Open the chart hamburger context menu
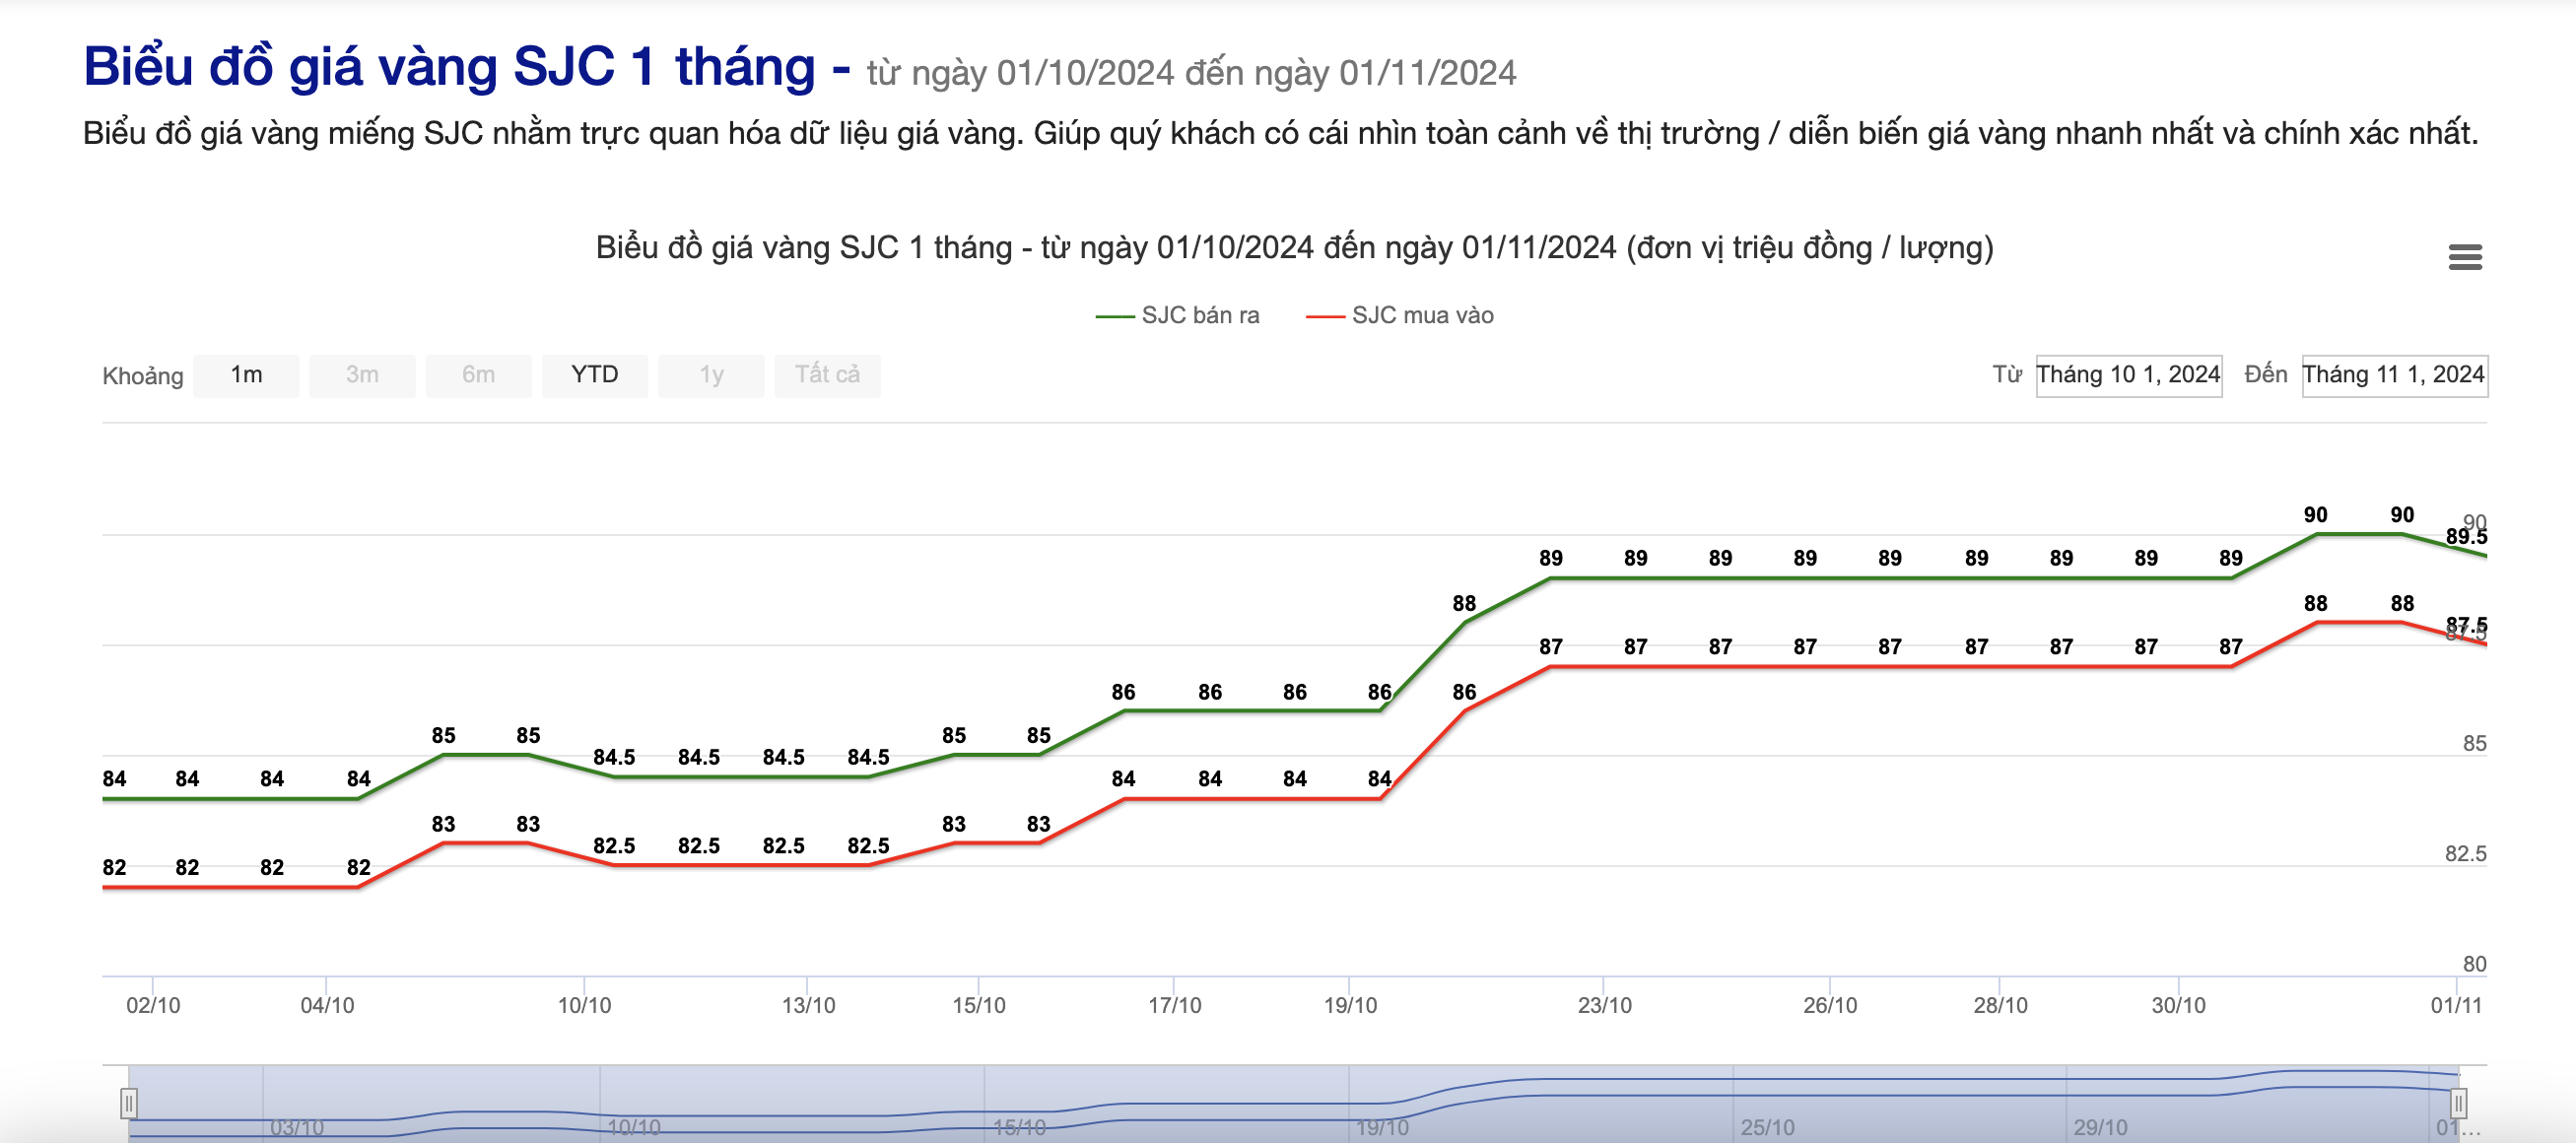 (2465, 257)
